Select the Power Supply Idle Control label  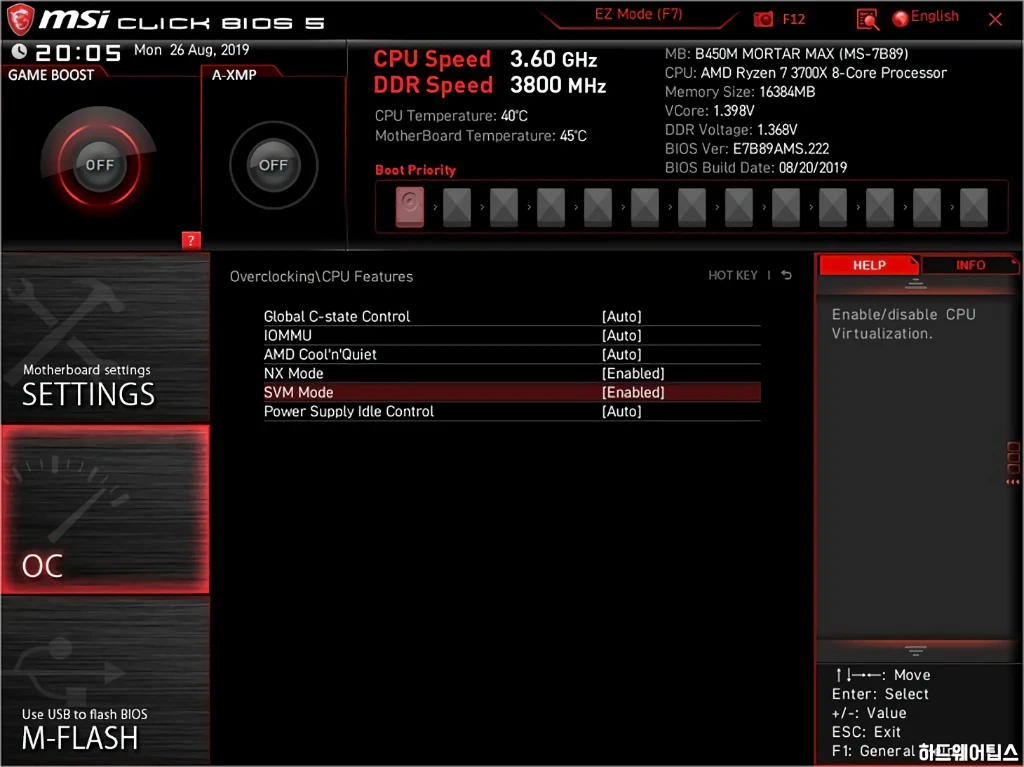(x=349, y=411)
